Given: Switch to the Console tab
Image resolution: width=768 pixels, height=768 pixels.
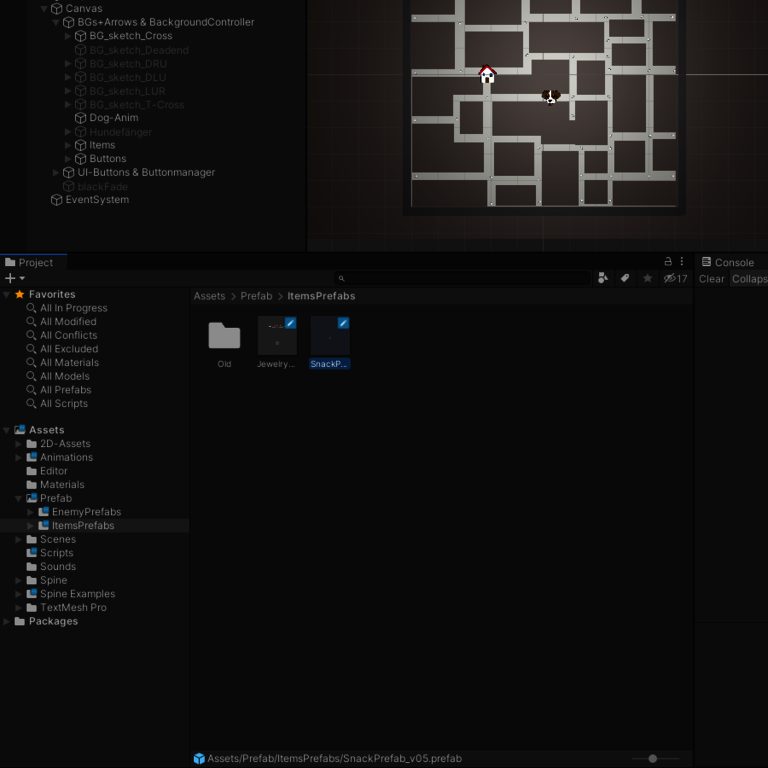Looking at the screenshot, I should point(728,262).
